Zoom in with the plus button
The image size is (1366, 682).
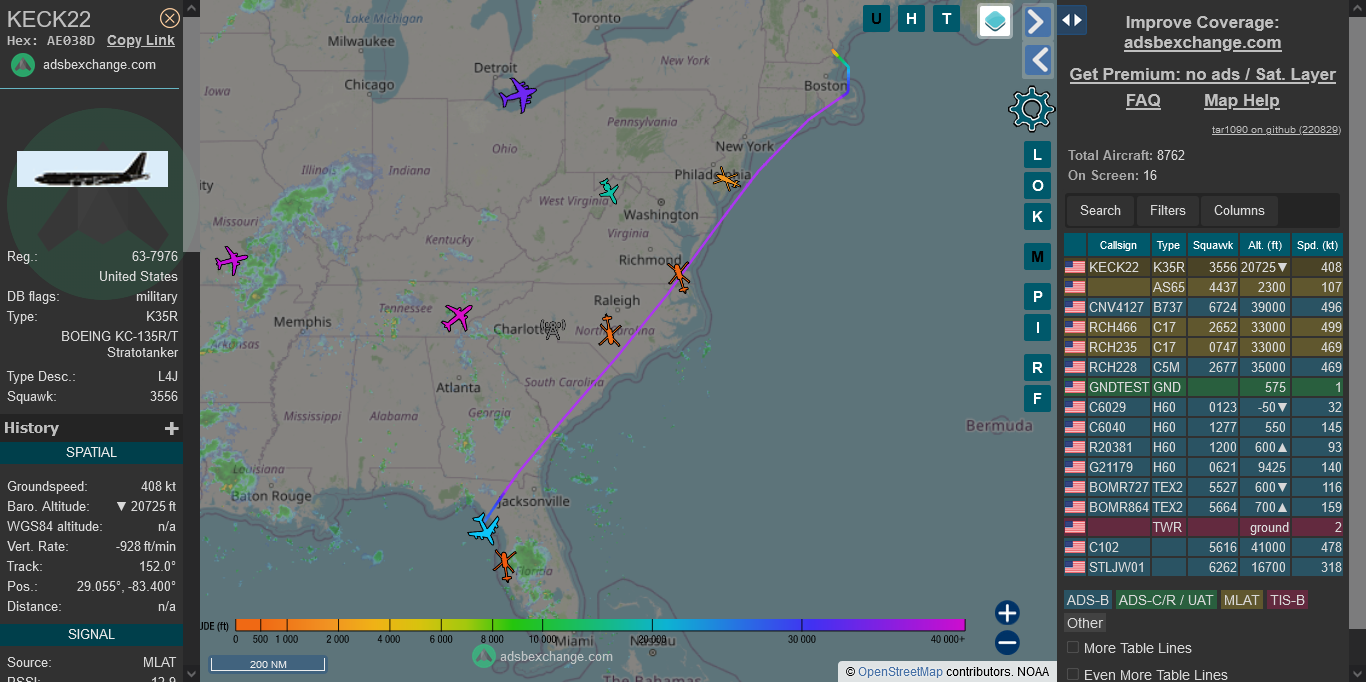pyautogui.click(x=1007, y=613)
